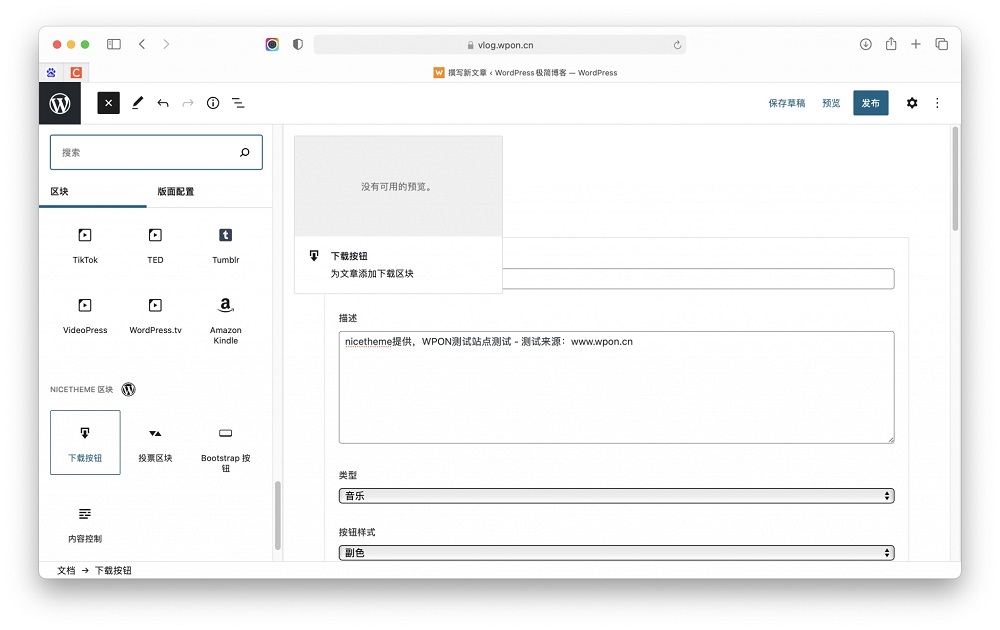Insert the TikTok embed block
Screen dimensions: 1000x630
coord(84,243)
